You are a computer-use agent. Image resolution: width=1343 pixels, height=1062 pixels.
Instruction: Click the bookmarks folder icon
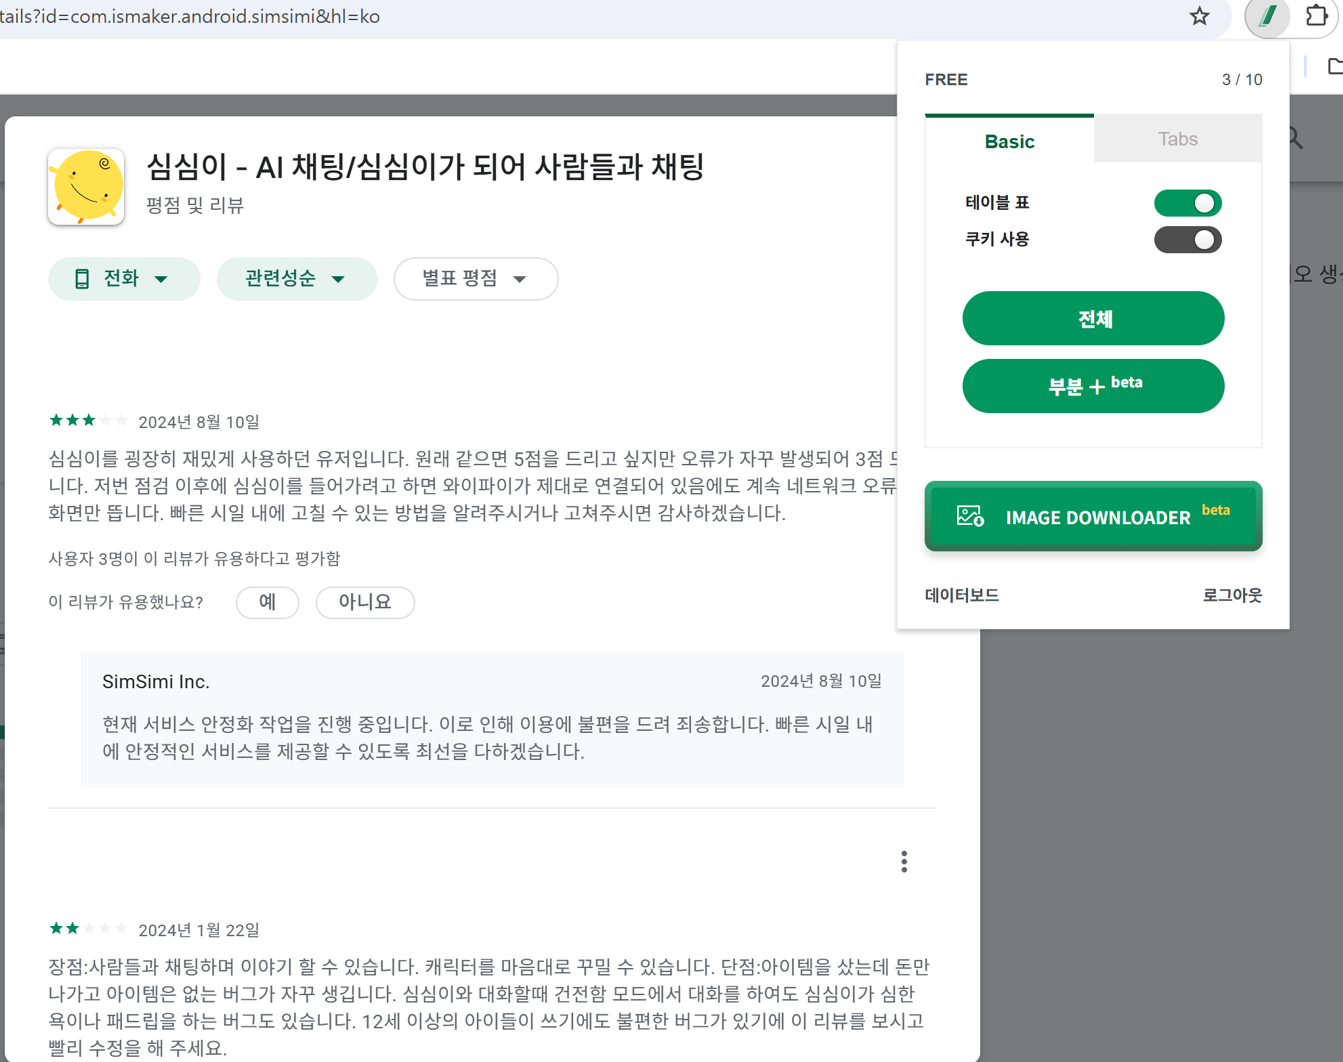click(1334, 66)
